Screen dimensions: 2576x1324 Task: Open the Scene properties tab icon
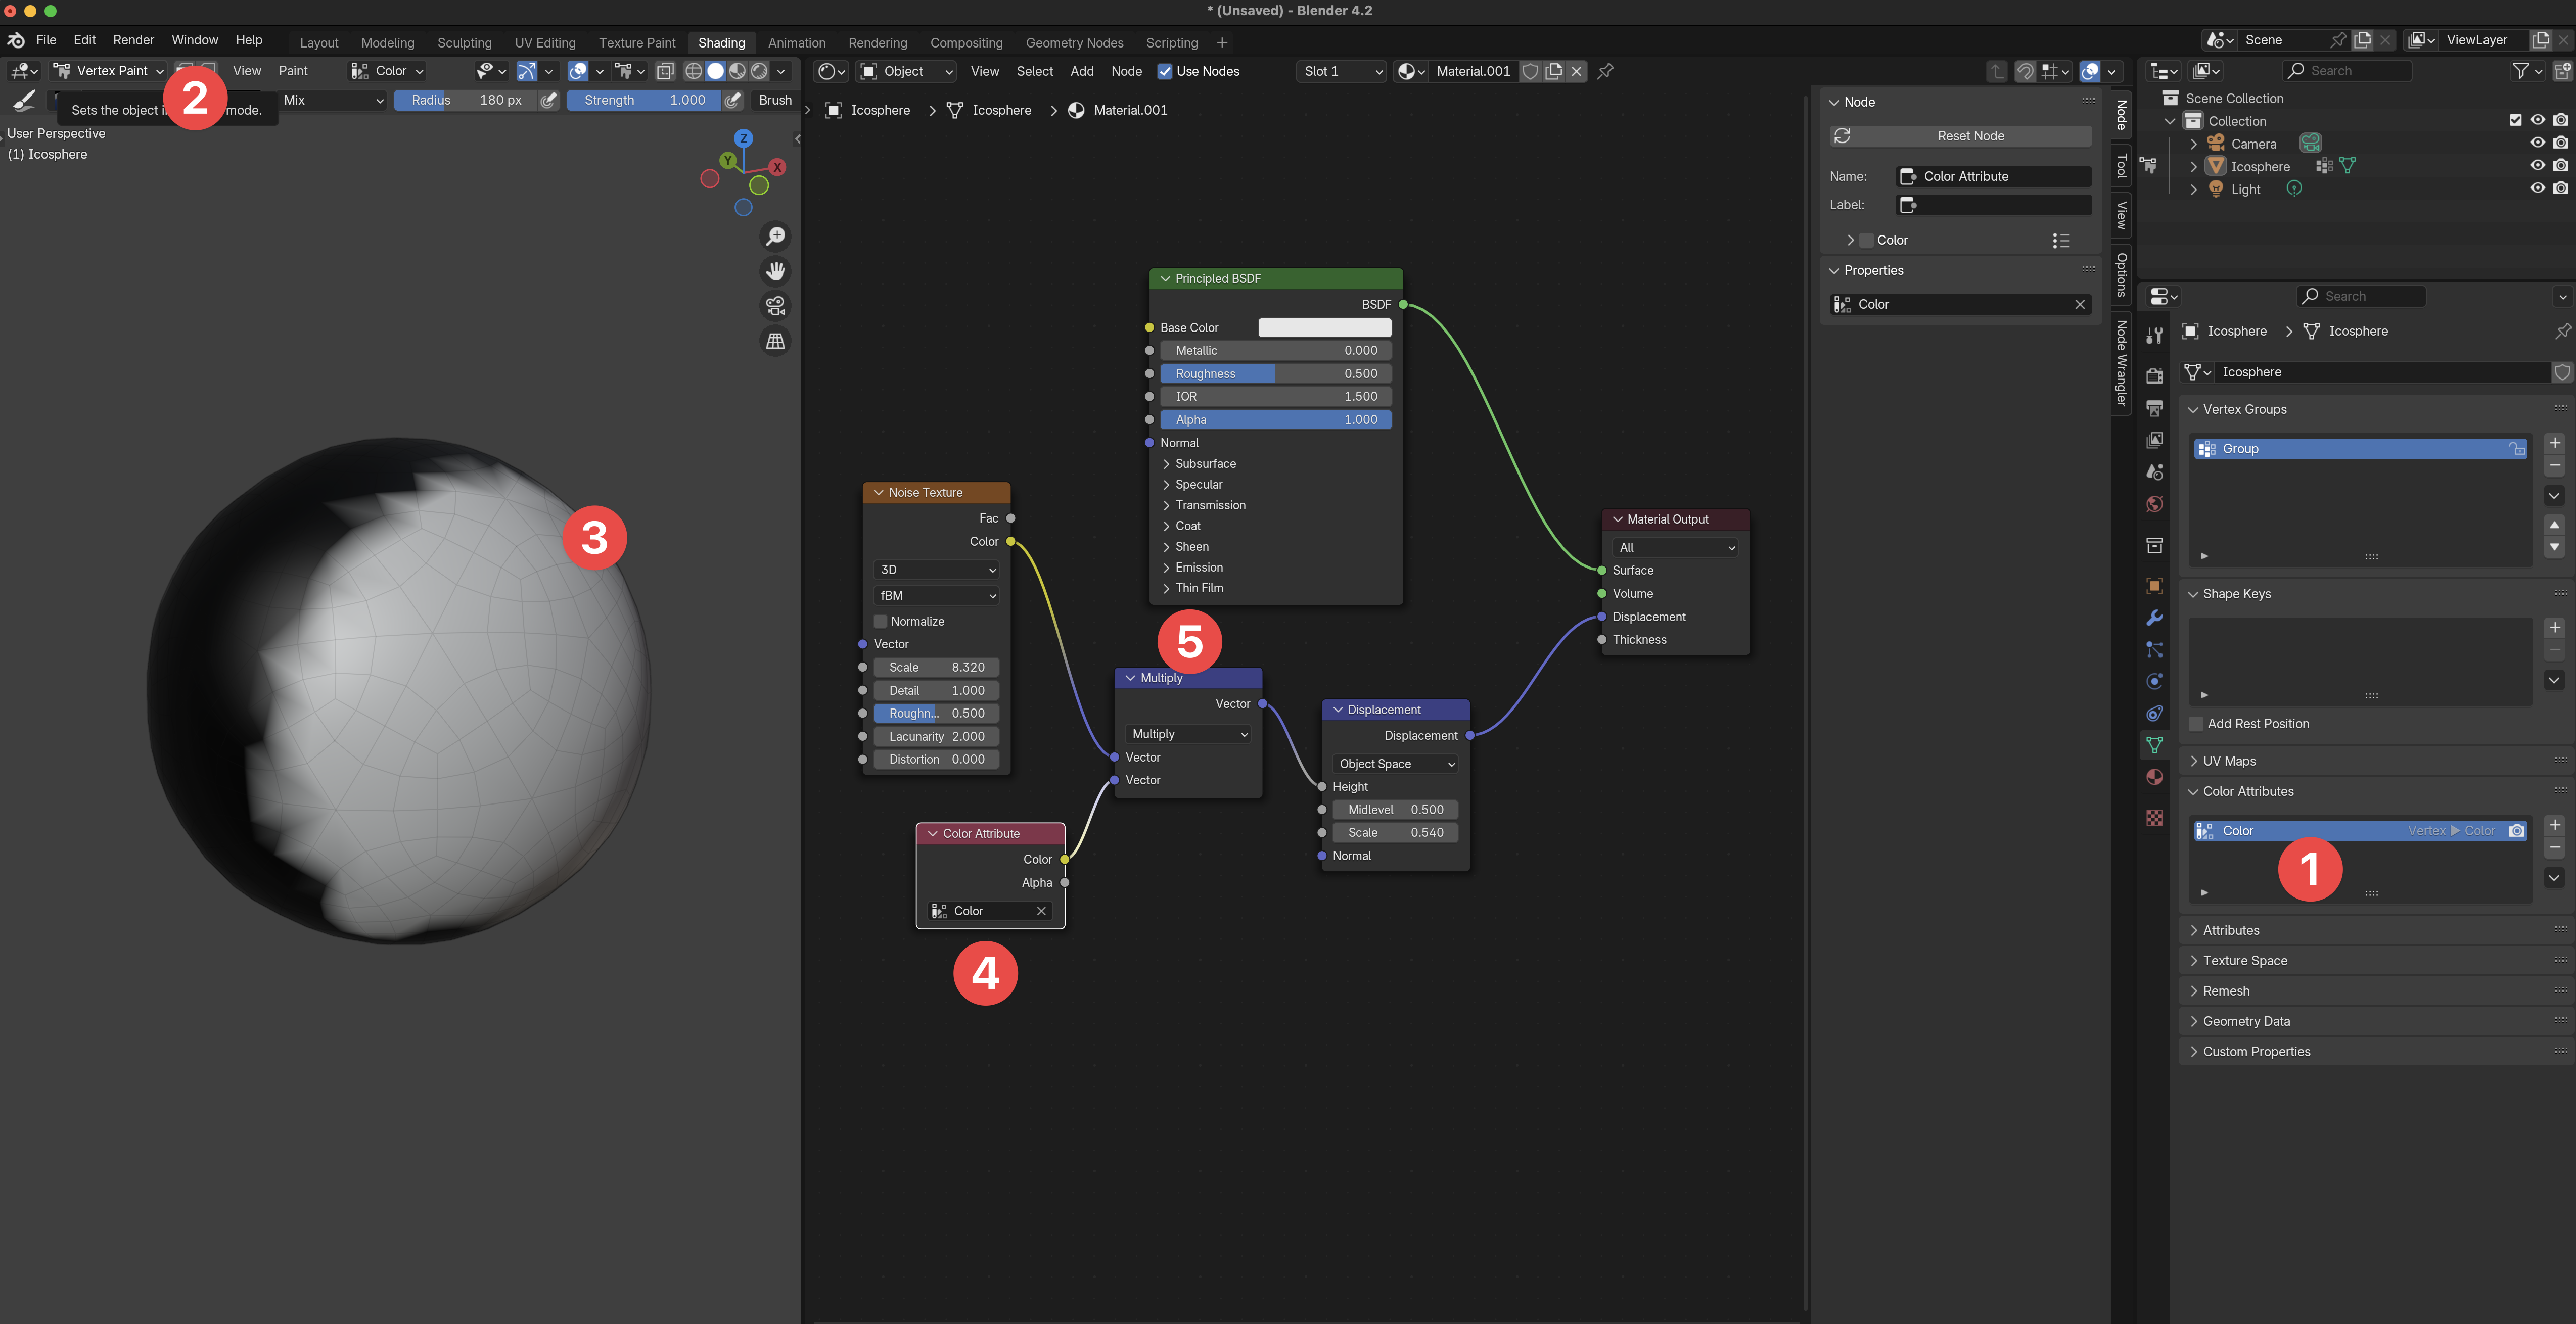tap(2154, 472)
